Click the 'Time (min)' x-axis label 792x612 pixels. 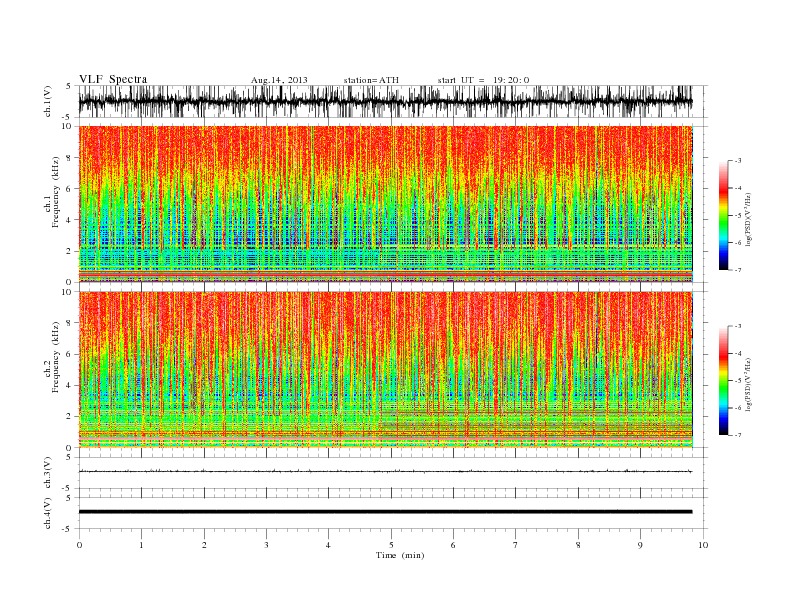click(400, 555)
